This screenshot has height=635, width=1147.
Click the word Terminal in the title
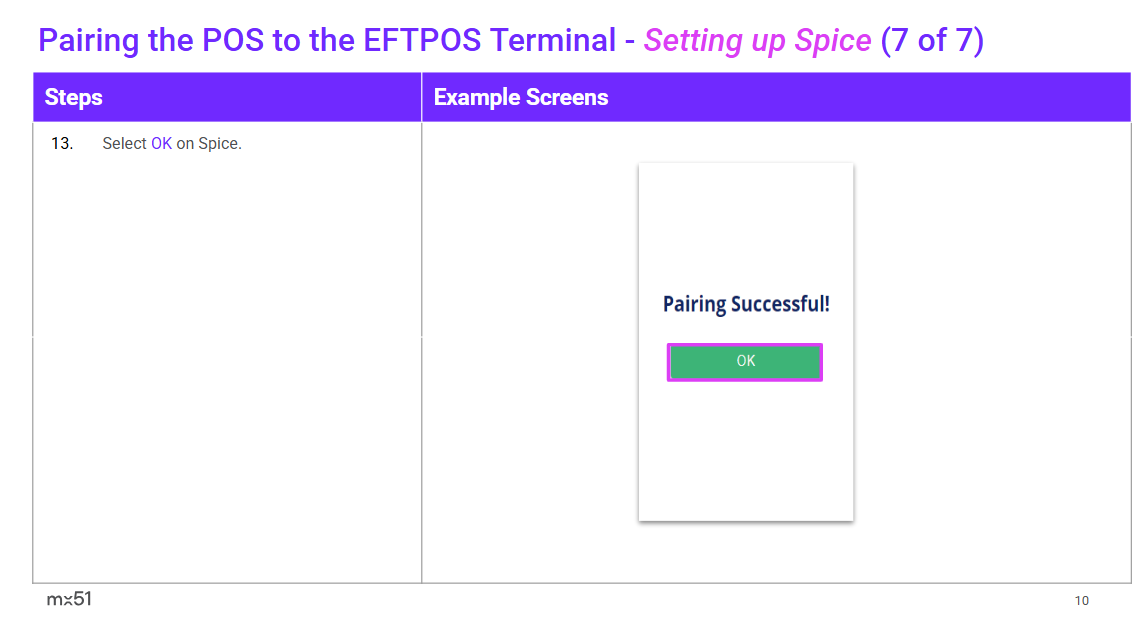coord(553,41)
